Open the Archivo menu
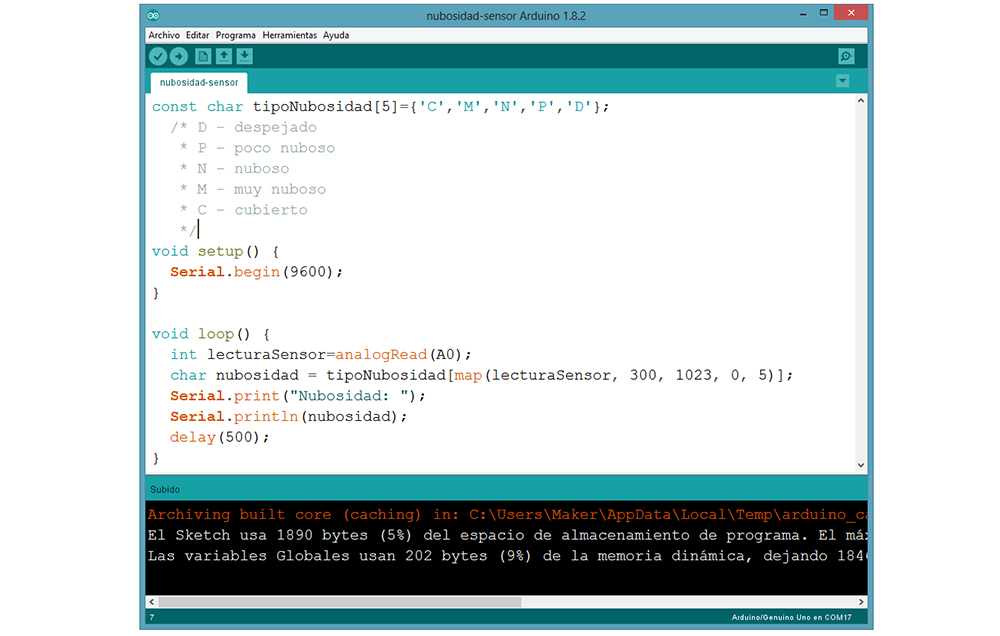The image size is (1000, 636). click(164, 35)
